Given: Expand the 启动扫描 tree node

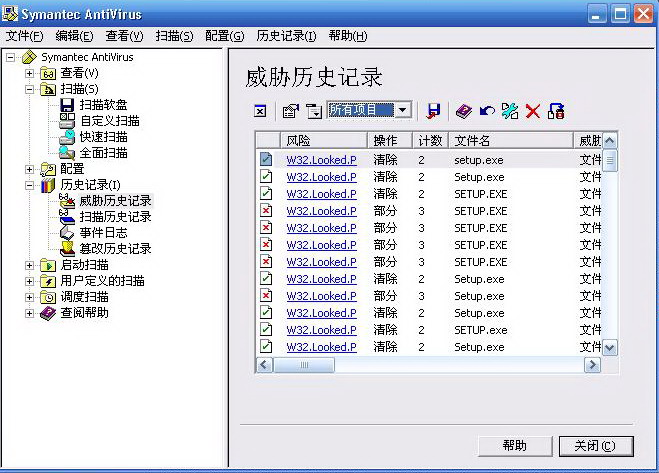Looking at the screenshot, I should (29, 265).
